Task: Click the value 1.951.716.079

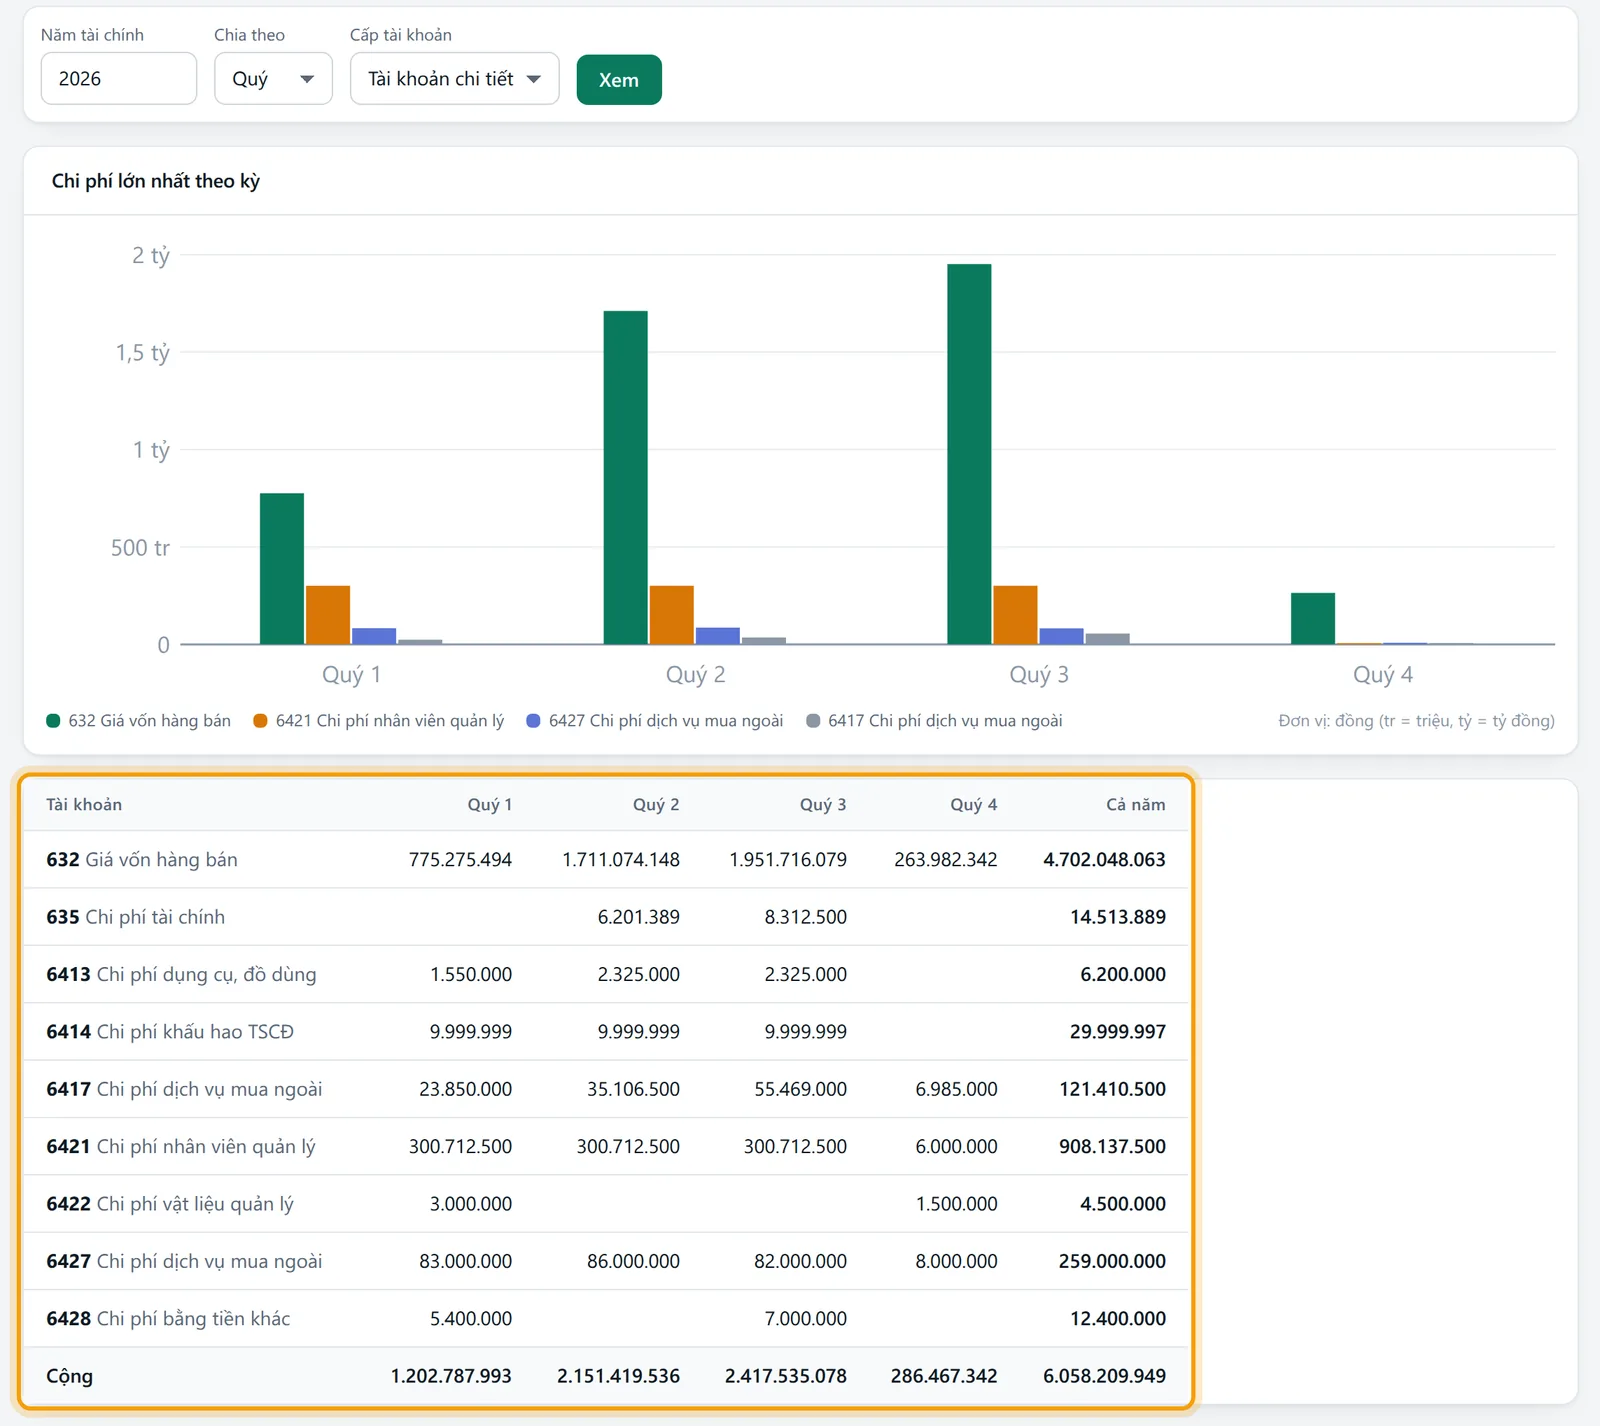Action: click(788, 860)
